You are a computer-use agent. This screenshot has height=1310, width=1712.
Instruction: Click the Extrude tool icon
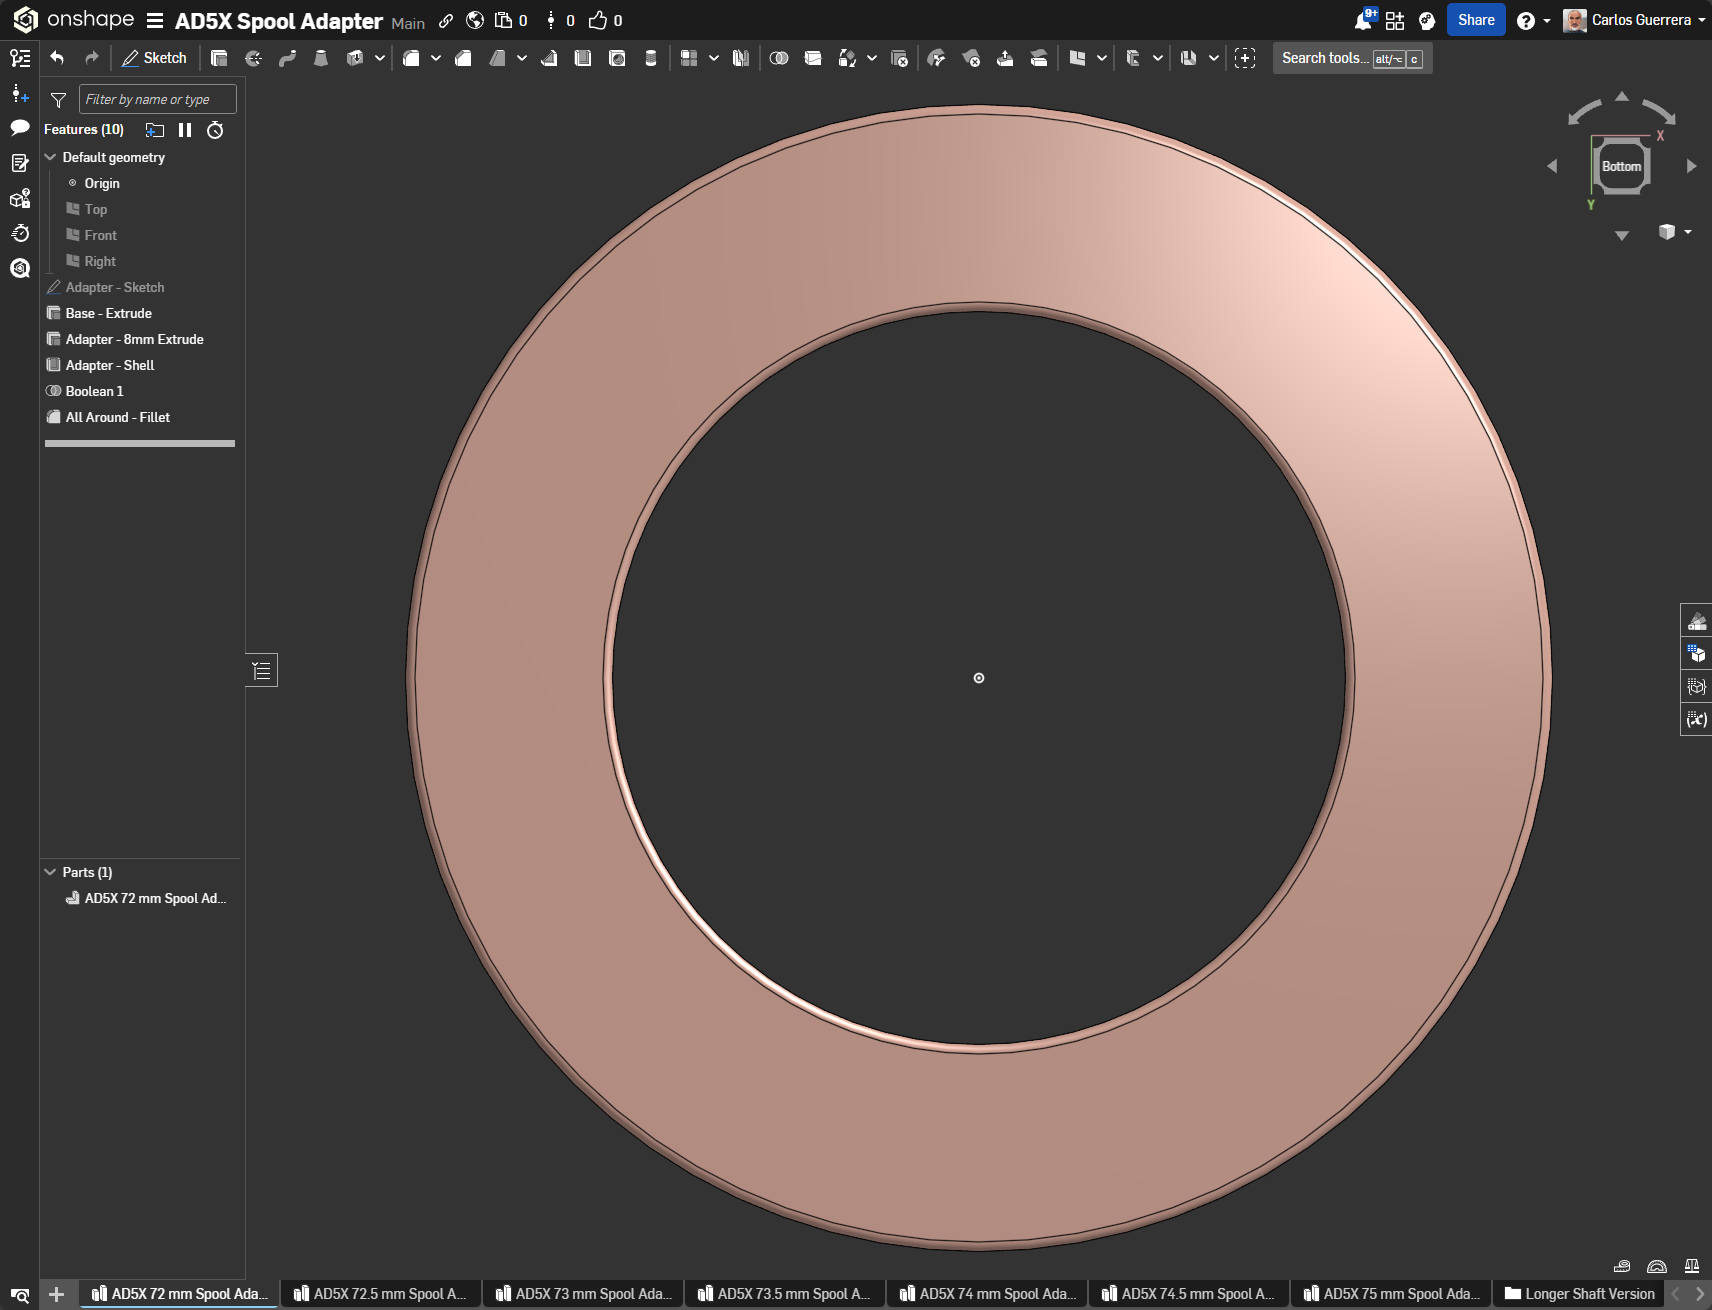tap(219, 58)
